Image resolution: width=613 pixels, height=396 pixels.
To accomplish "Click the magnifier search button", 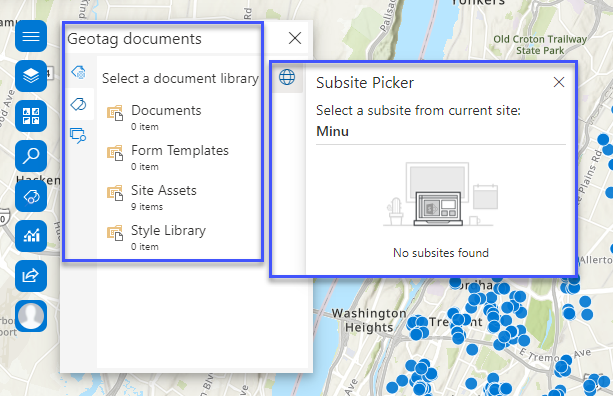I will point(31,156).
